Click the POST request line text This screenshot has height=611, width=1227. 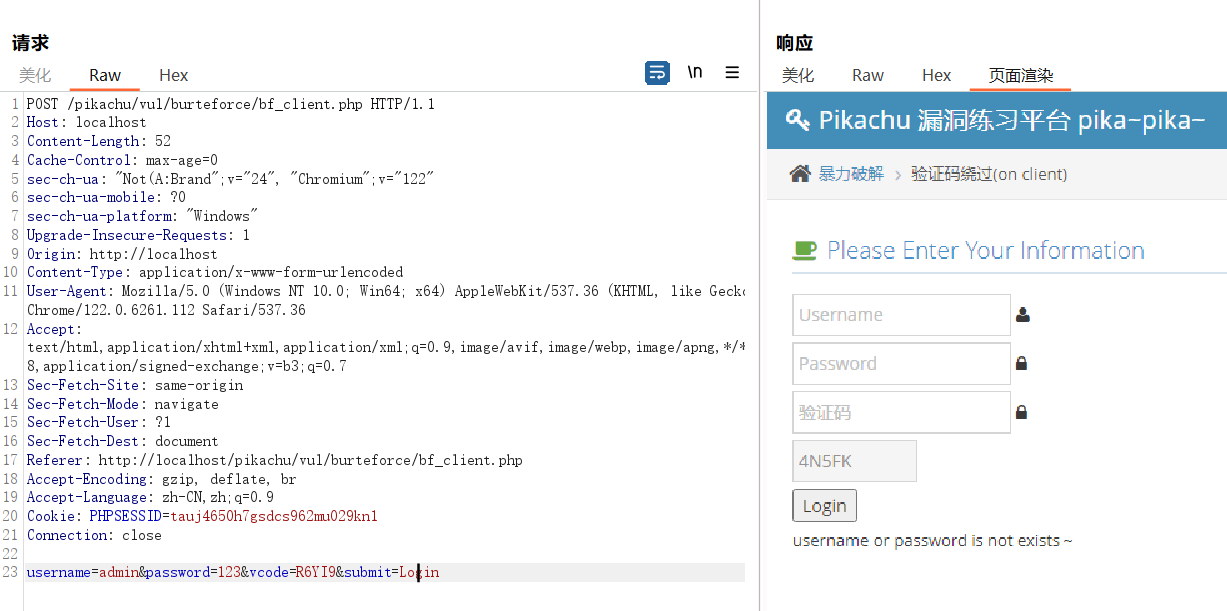click(x=231, y=104)
